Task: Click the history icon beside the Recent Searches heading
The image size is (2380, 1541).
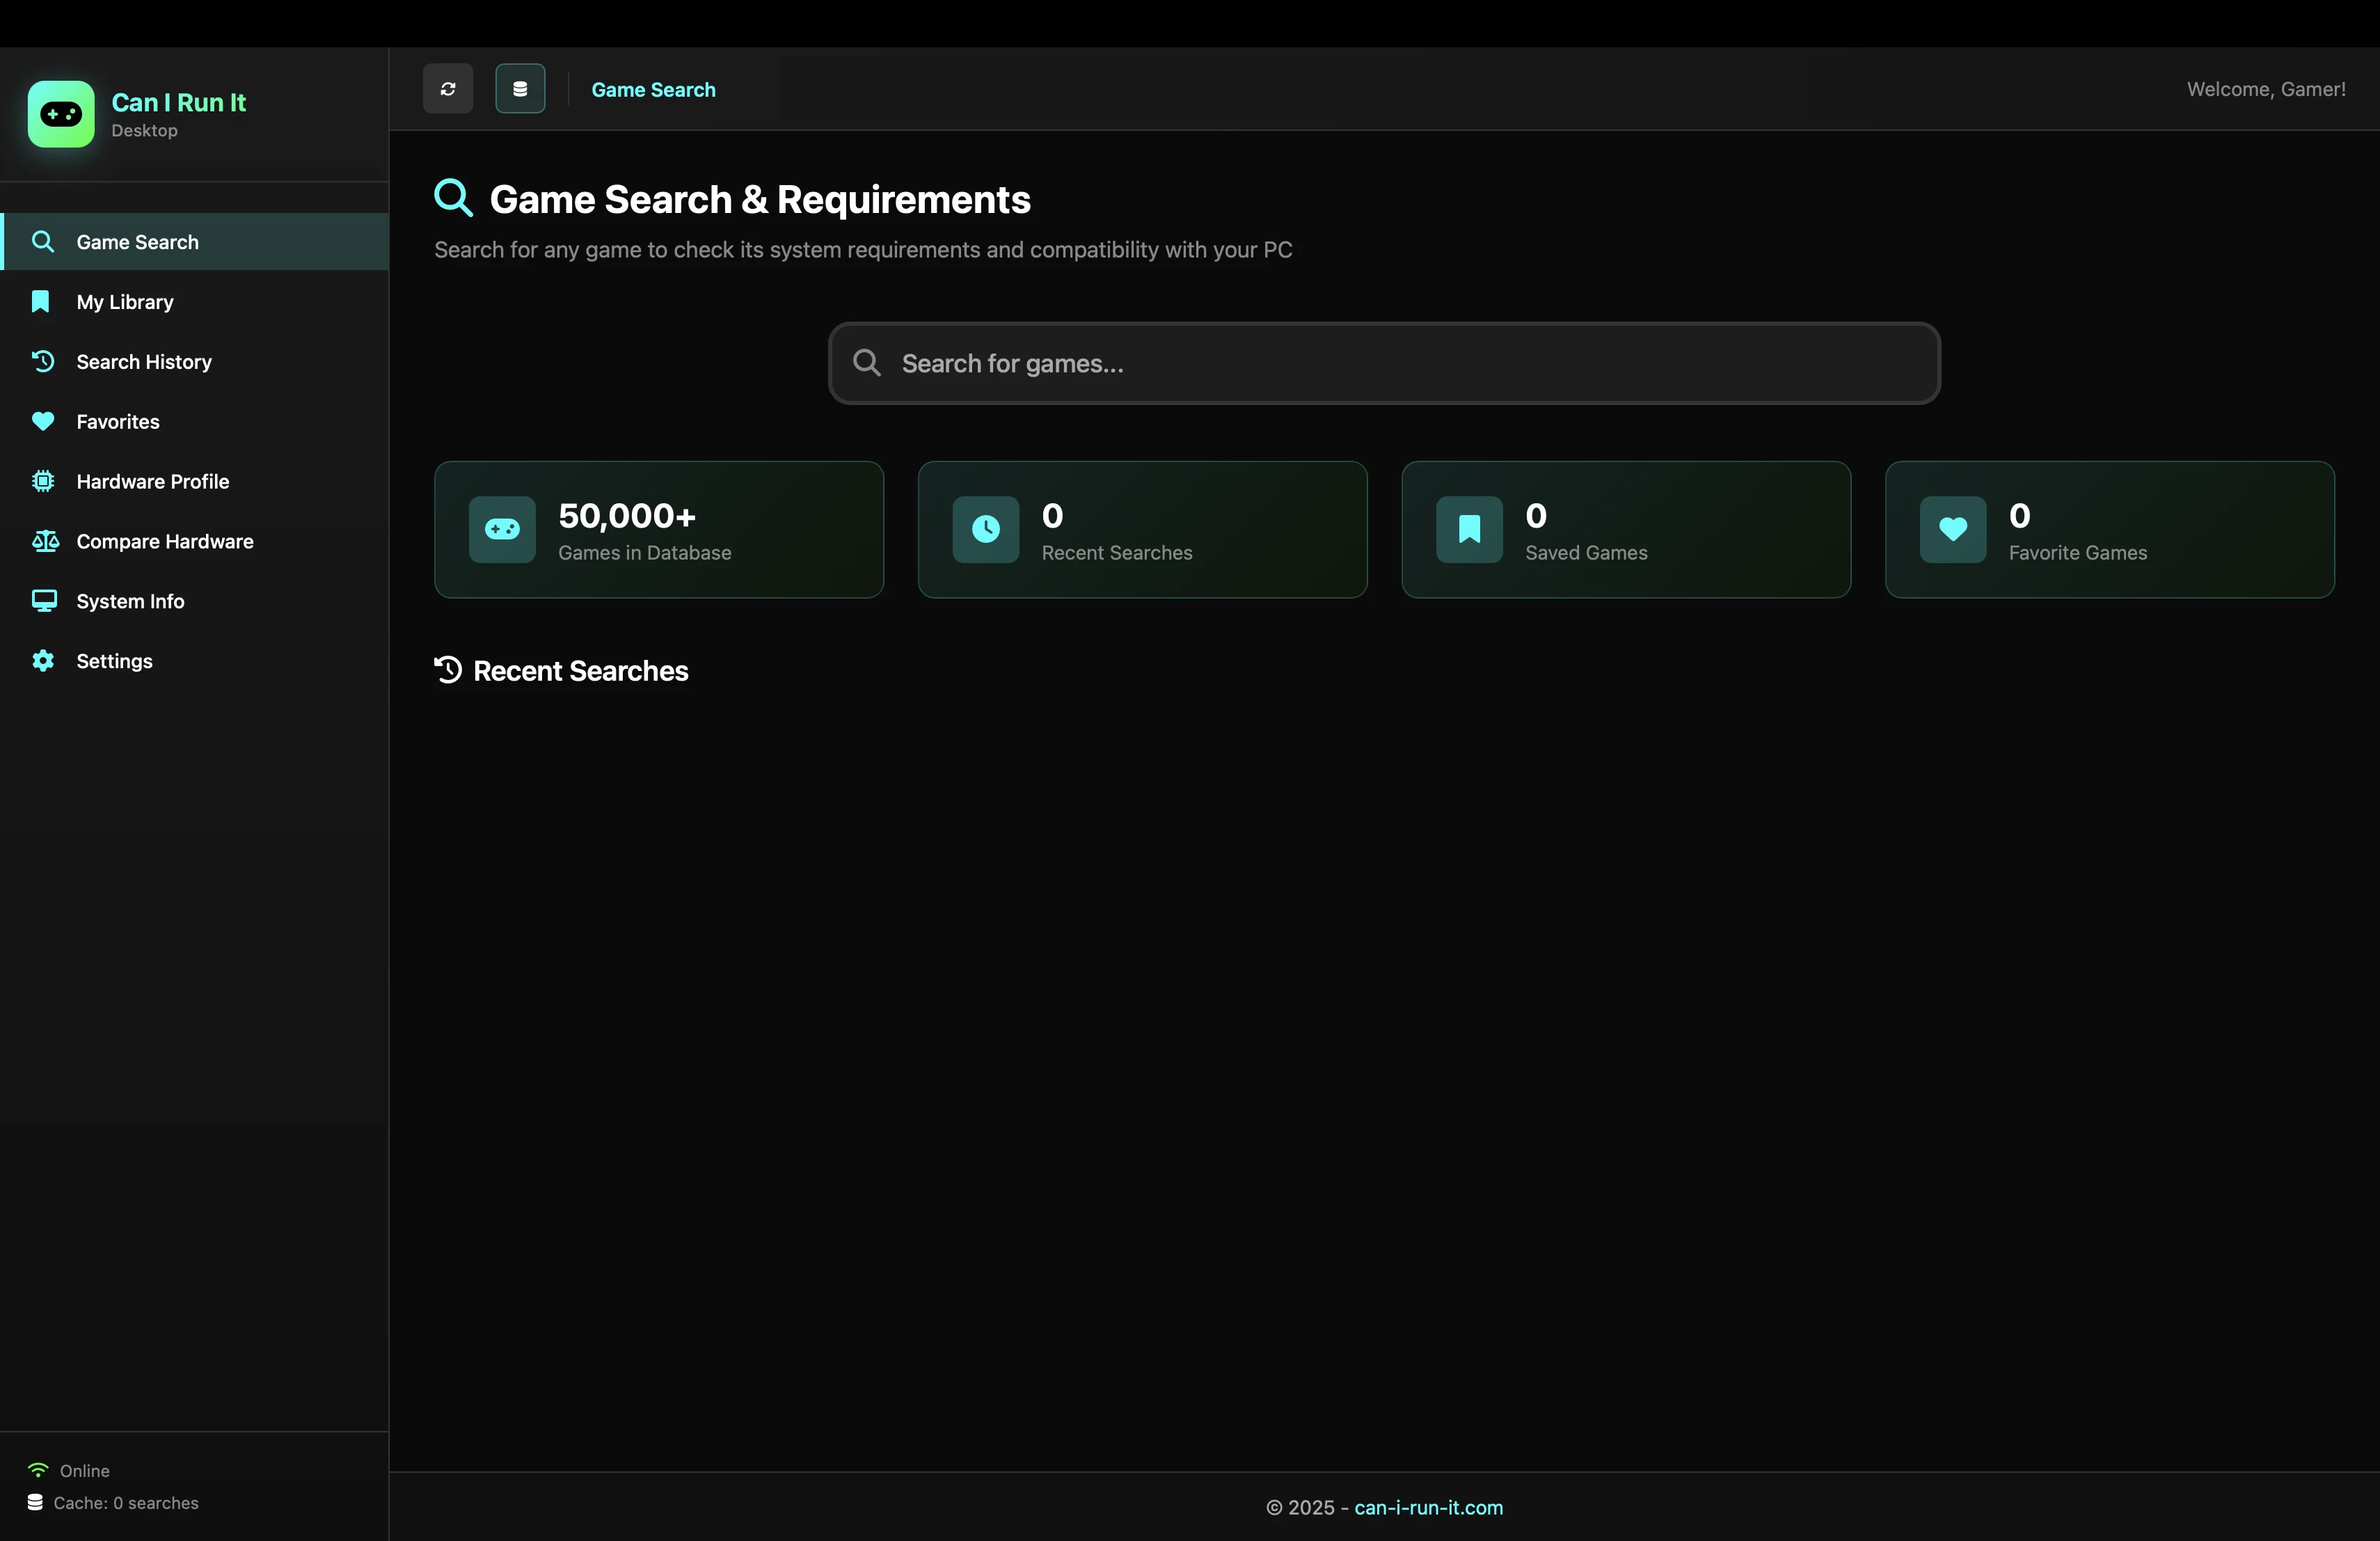Action: 448,670
